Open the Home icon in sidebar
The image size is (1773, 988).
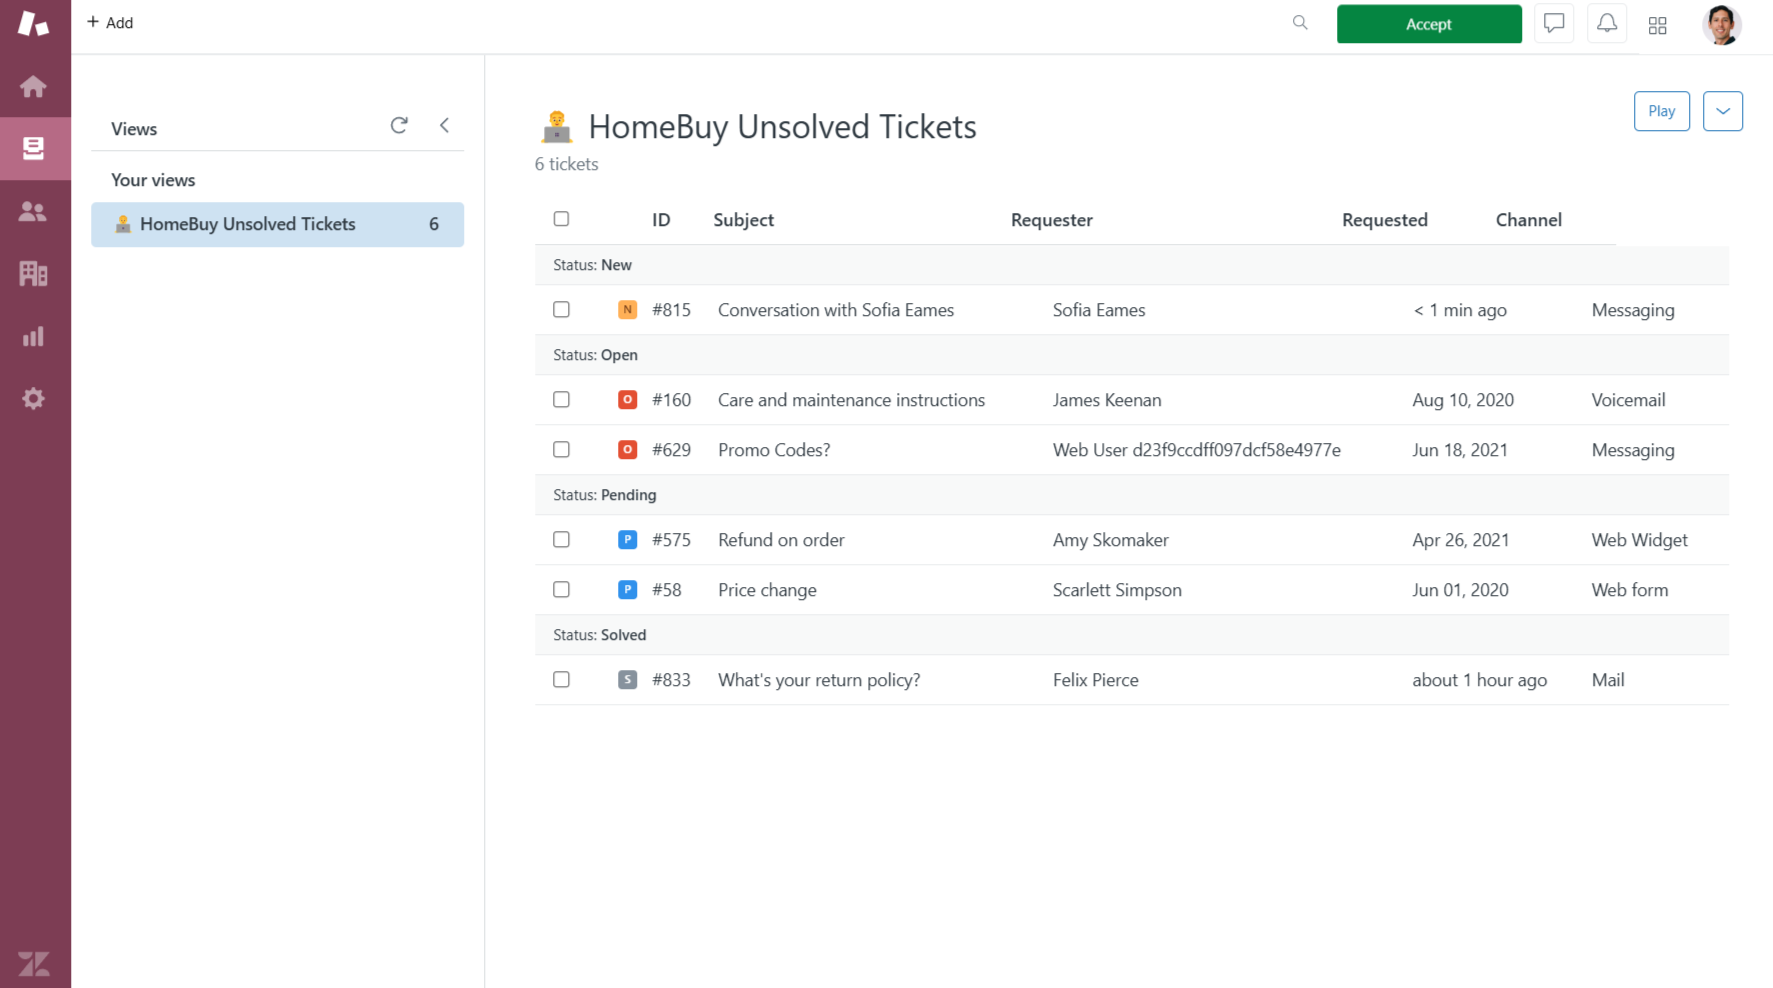click(33, 87)
